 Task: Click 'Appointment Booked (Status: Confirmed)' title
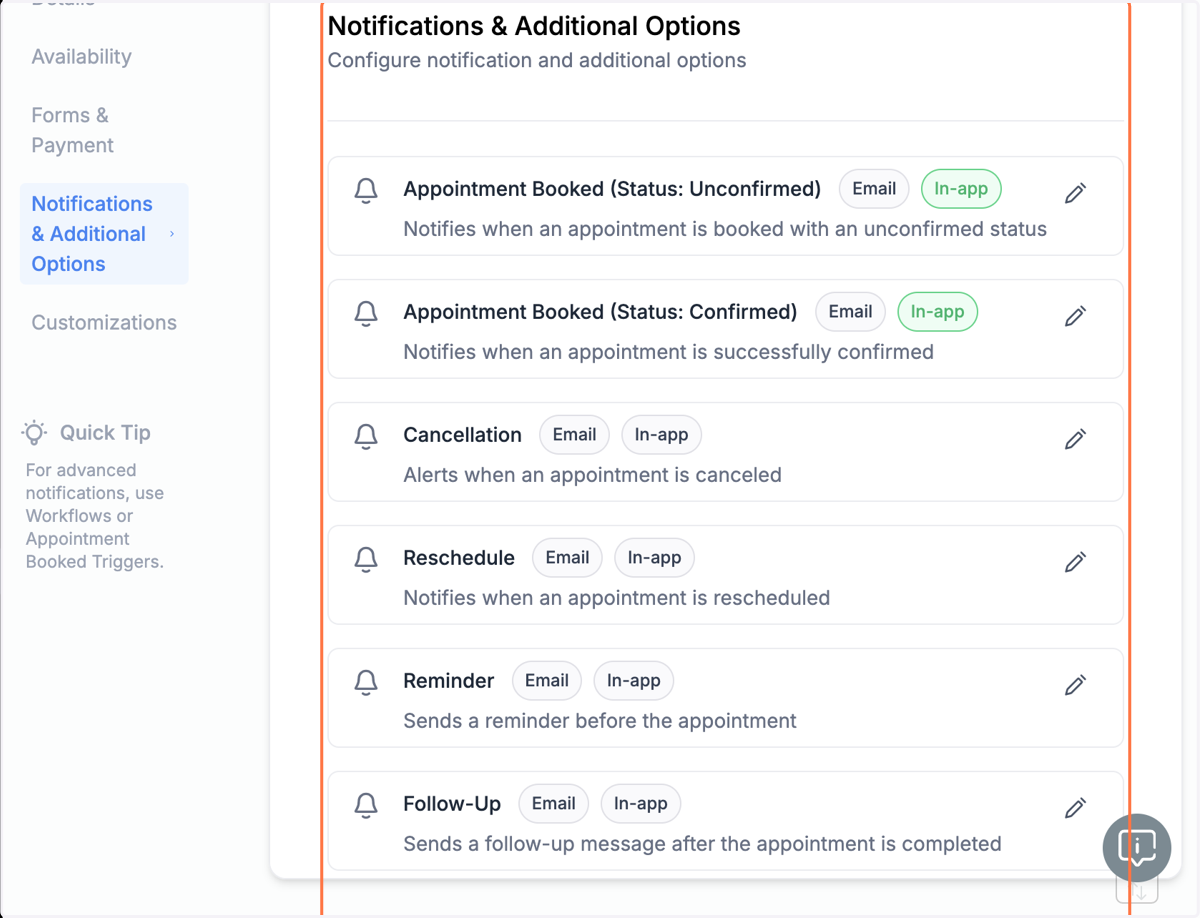pos(600,312)
